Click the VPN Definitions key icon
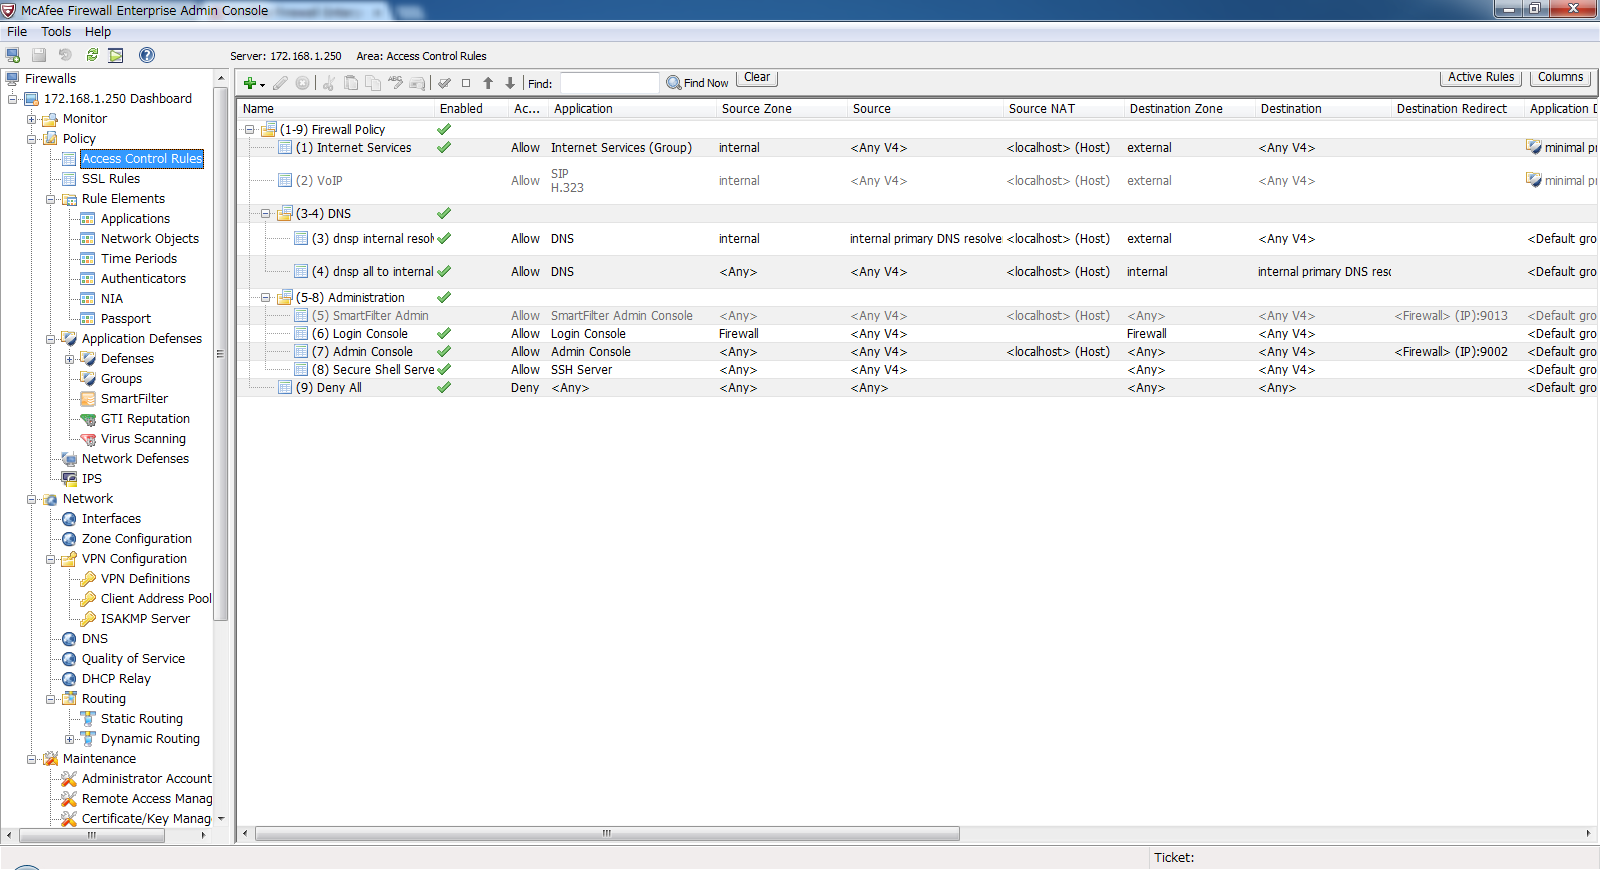This screenshot has width=1600, height=870. [x=88, y=579]
